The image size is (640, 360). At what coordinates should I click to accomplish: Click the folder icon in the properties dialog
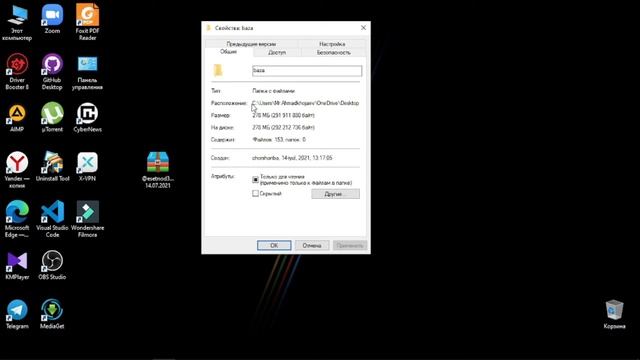218,70
